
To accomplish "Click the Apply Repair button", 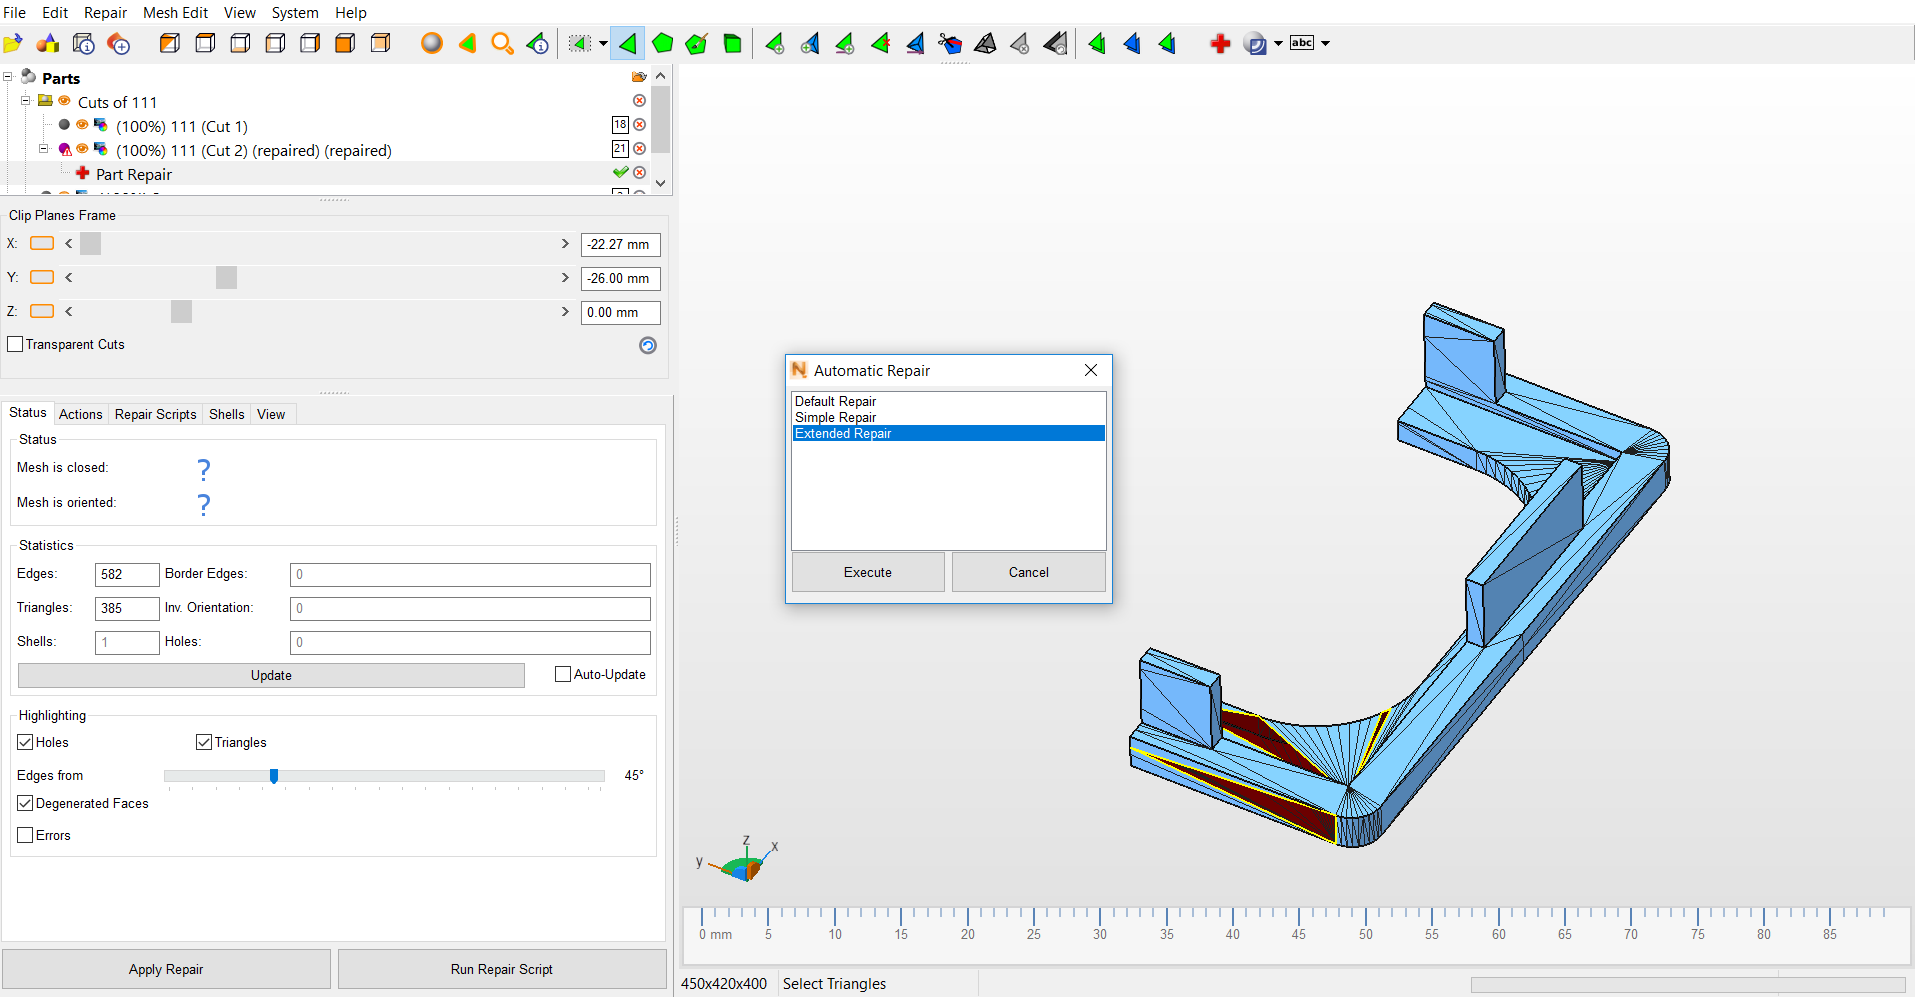I will point(166,969).
